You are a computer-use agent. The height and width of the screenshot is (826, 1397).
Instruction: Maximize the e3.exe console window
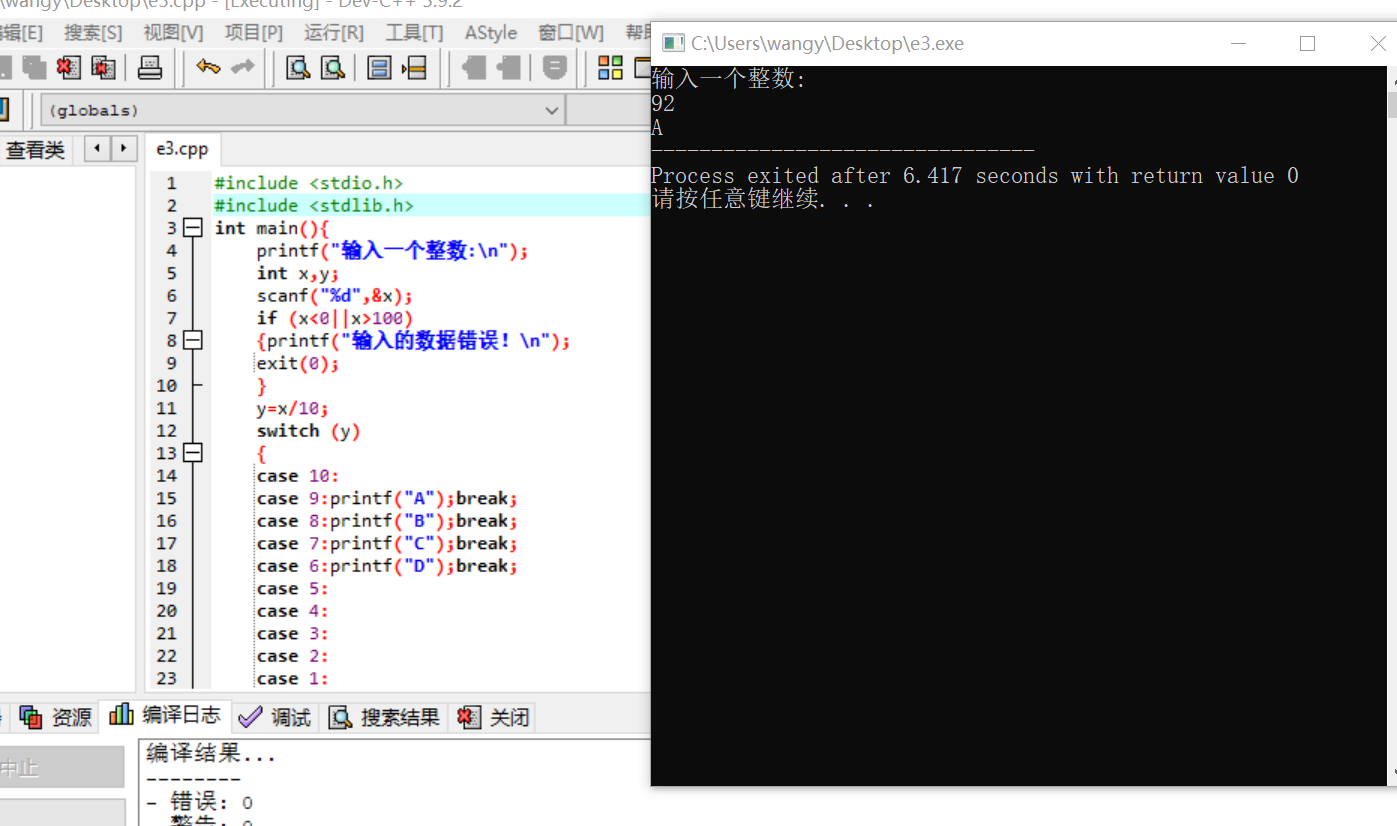point(1307,43)
